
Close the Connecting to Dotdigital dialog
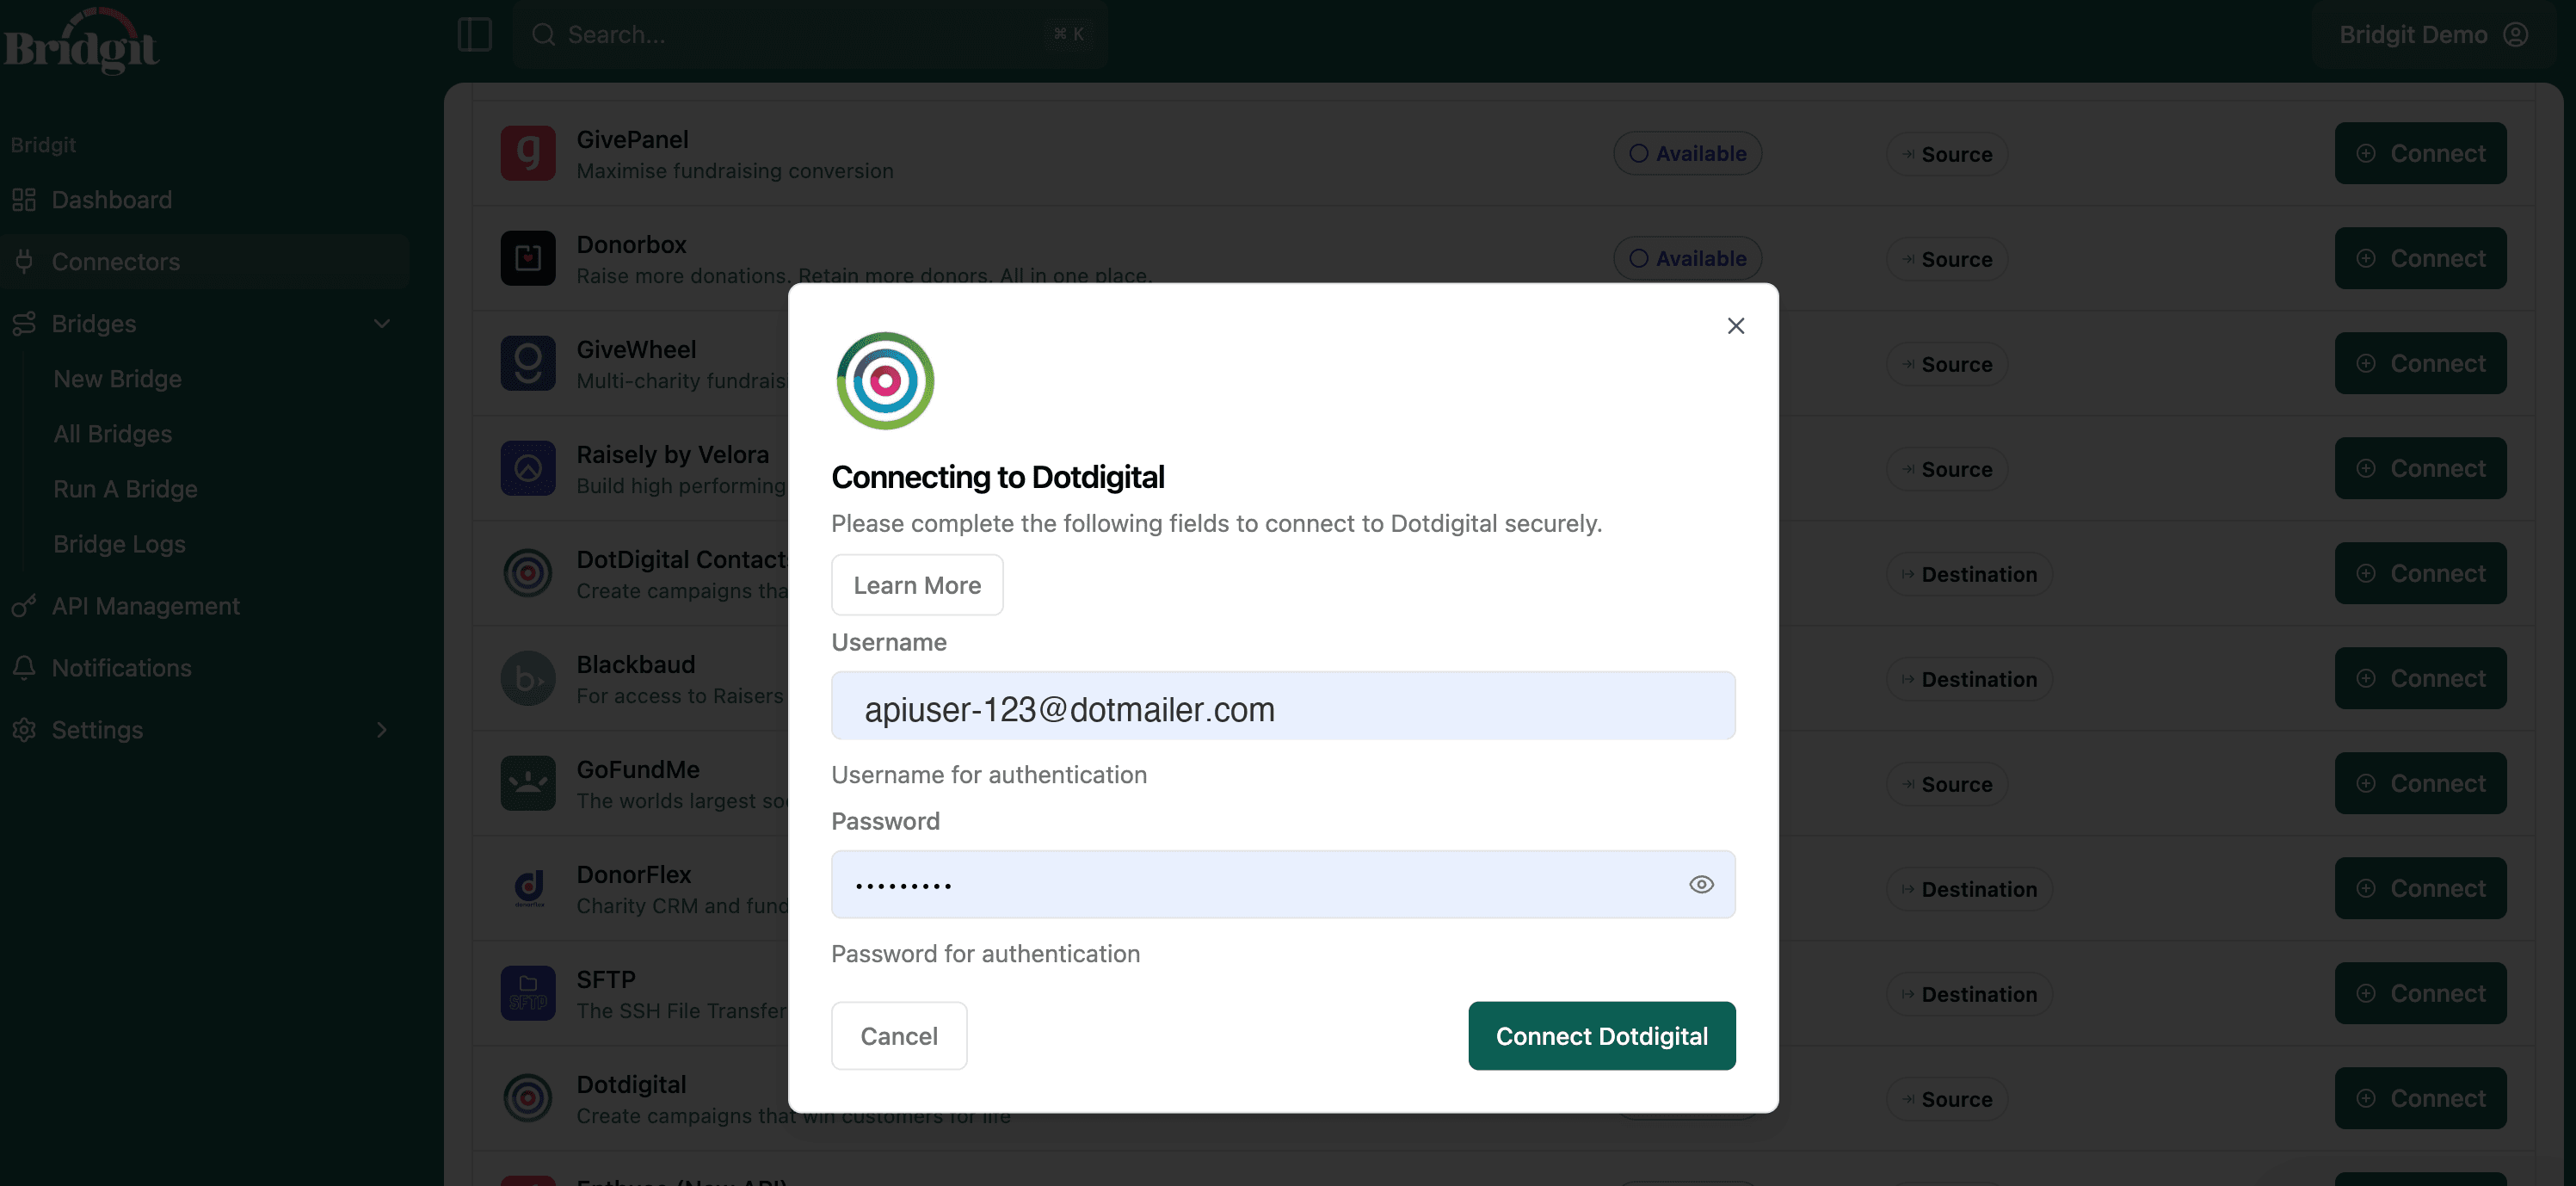[x=1735, y=326]
